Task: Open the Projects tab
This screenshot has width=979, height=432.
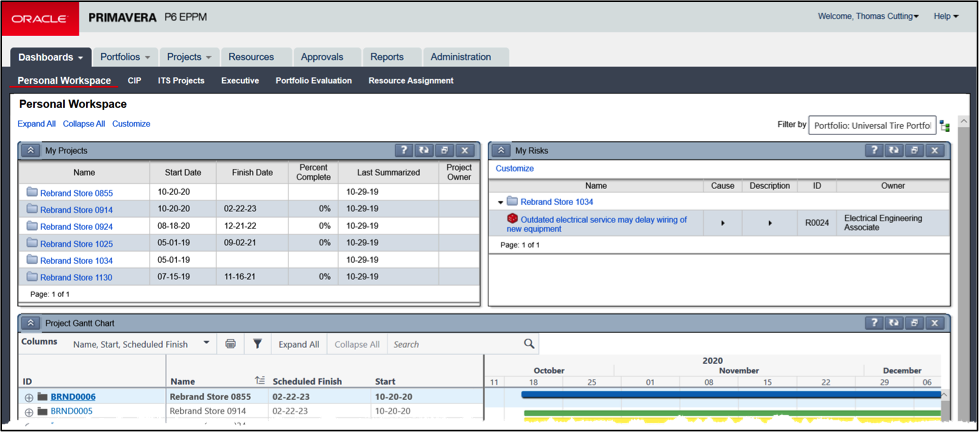Action: coord(189,57)
